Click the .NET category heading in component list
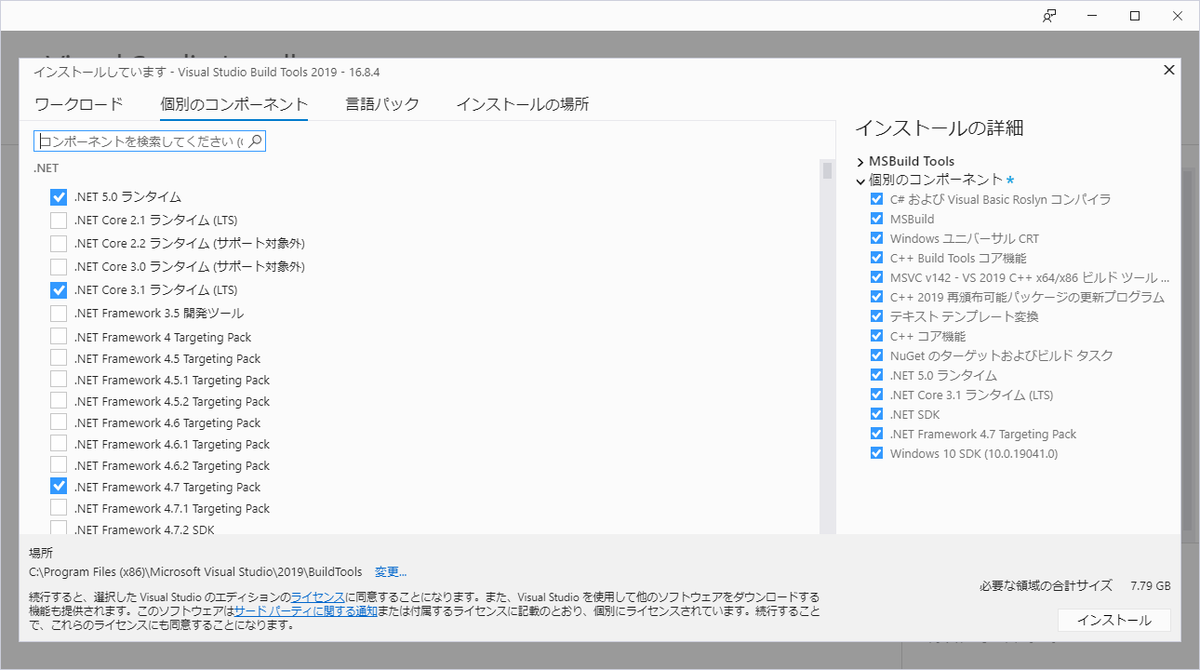The width and height of the screenshot is (1200, 670). click(46, 168)
